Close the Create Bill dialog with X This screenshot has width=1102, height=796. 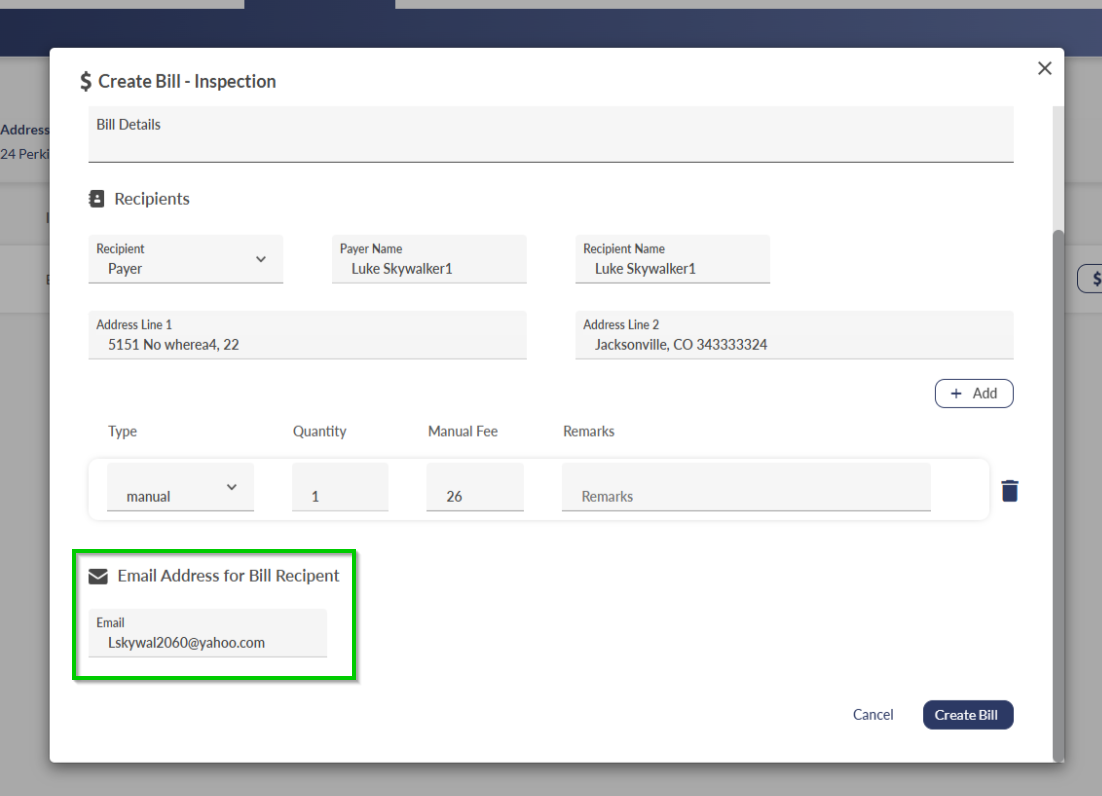(x=1045, y=68)
